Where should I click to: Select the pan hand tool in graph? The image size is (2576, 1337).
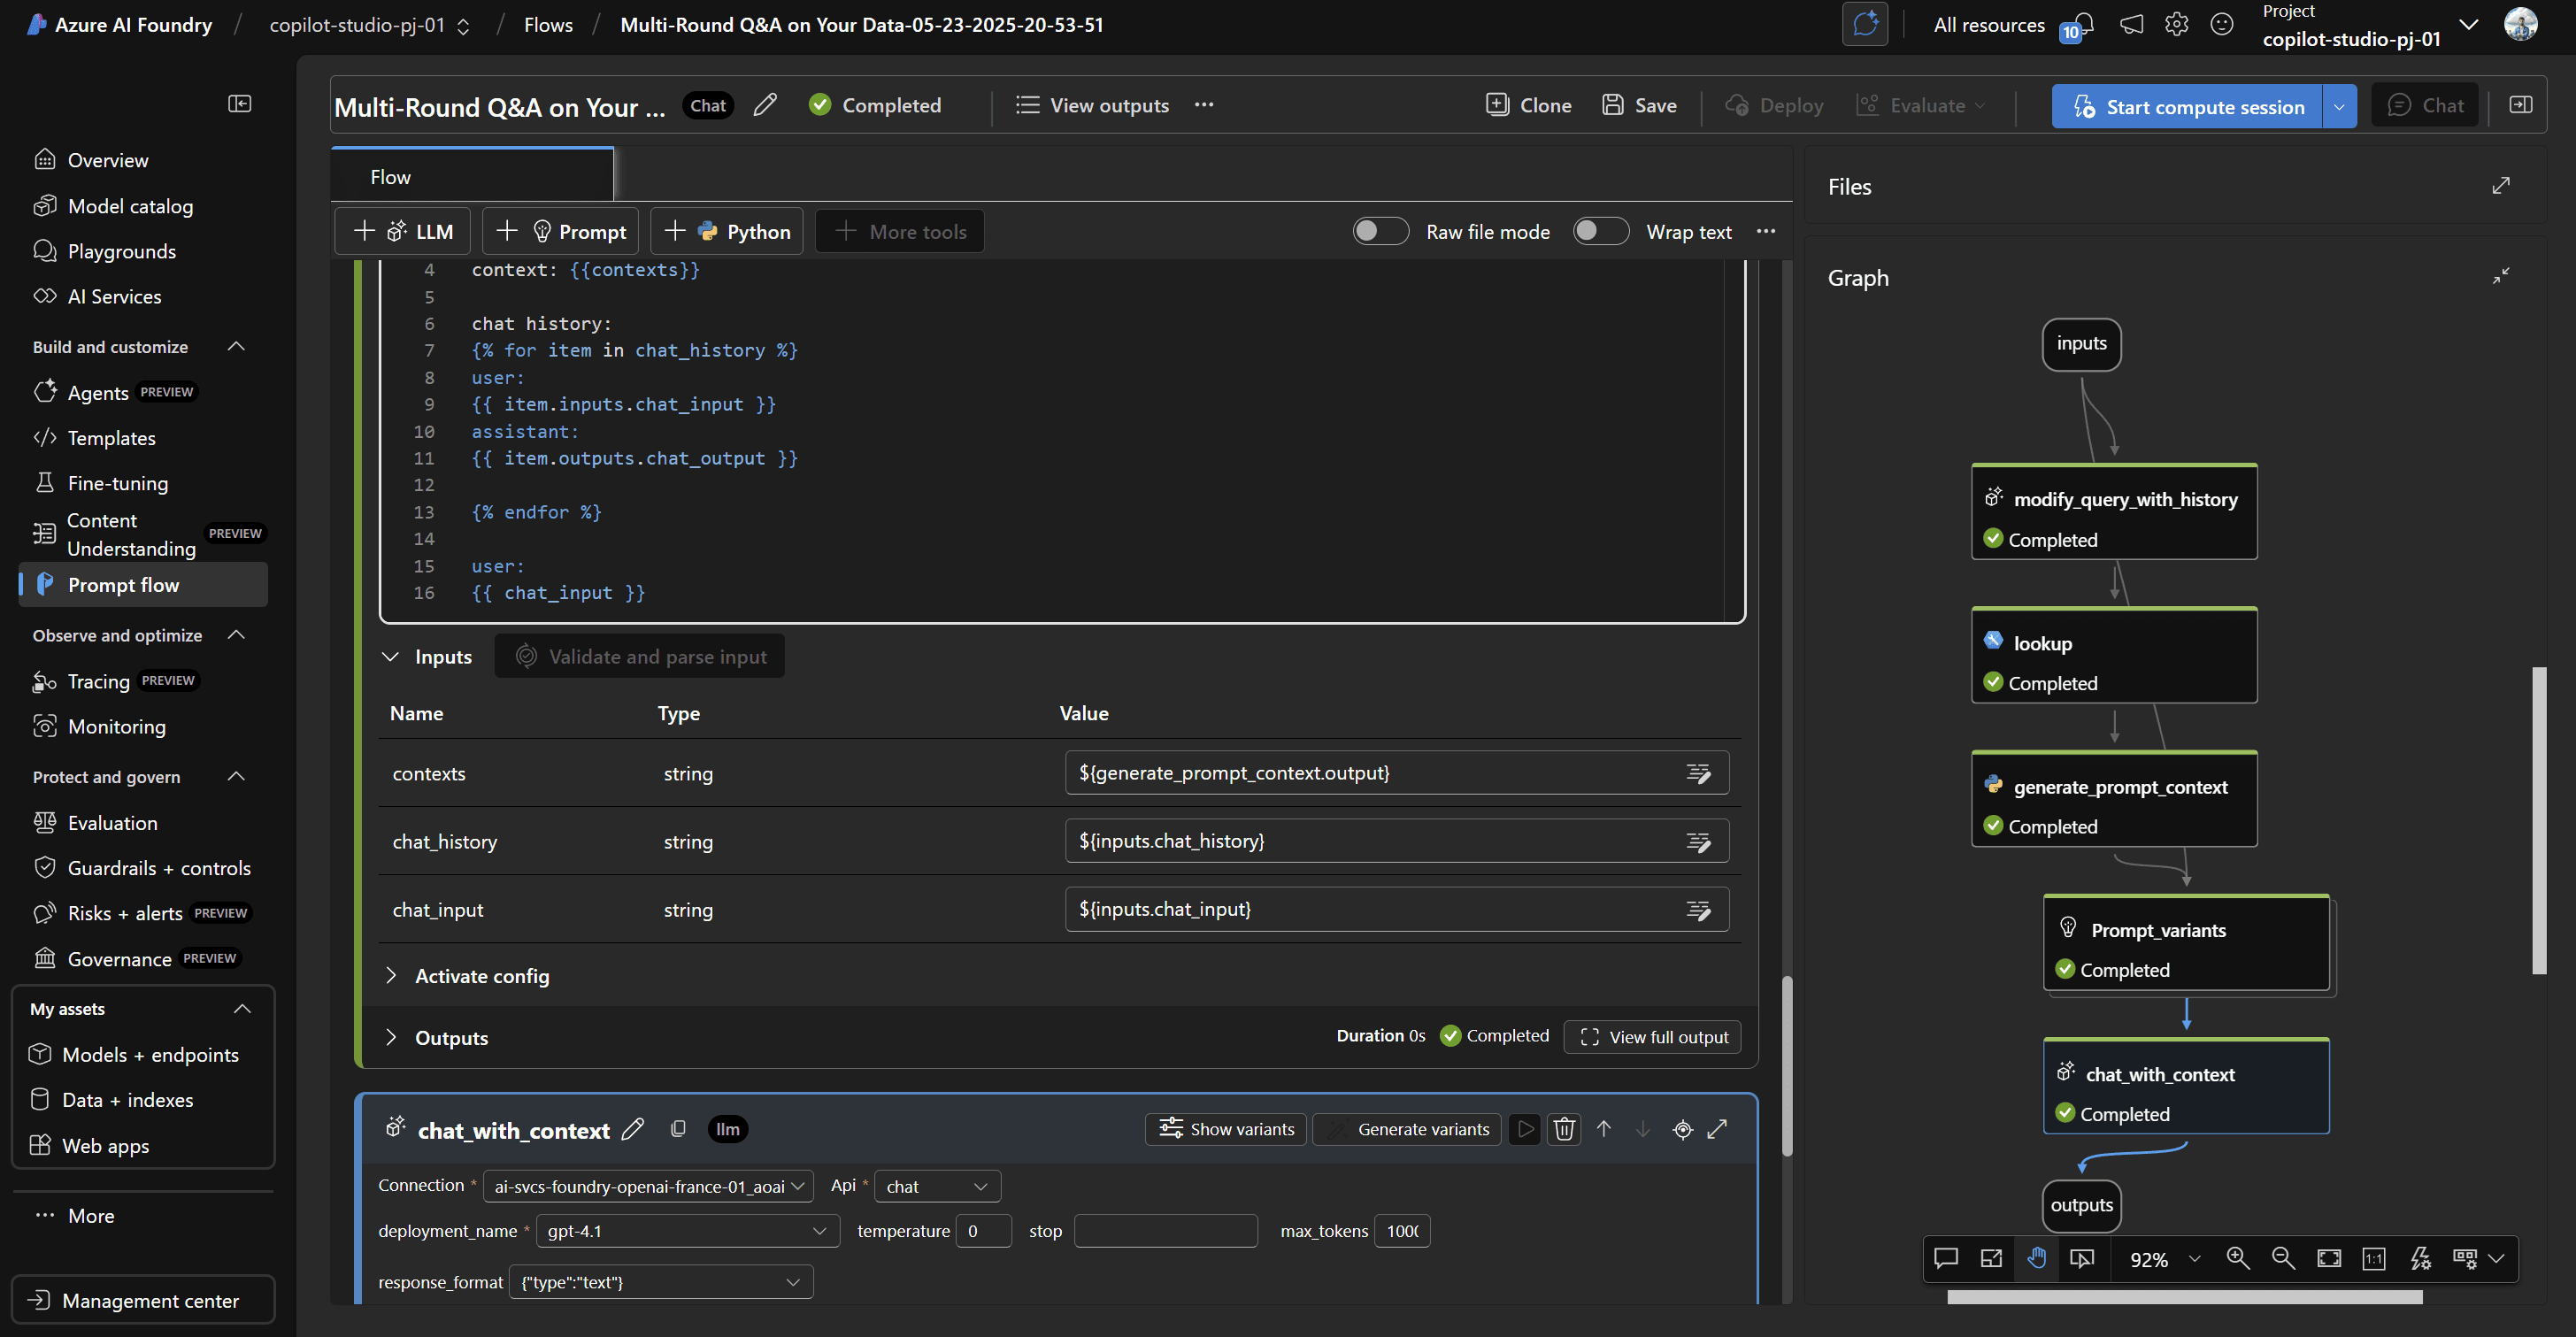click(x=2036, y=1258)
